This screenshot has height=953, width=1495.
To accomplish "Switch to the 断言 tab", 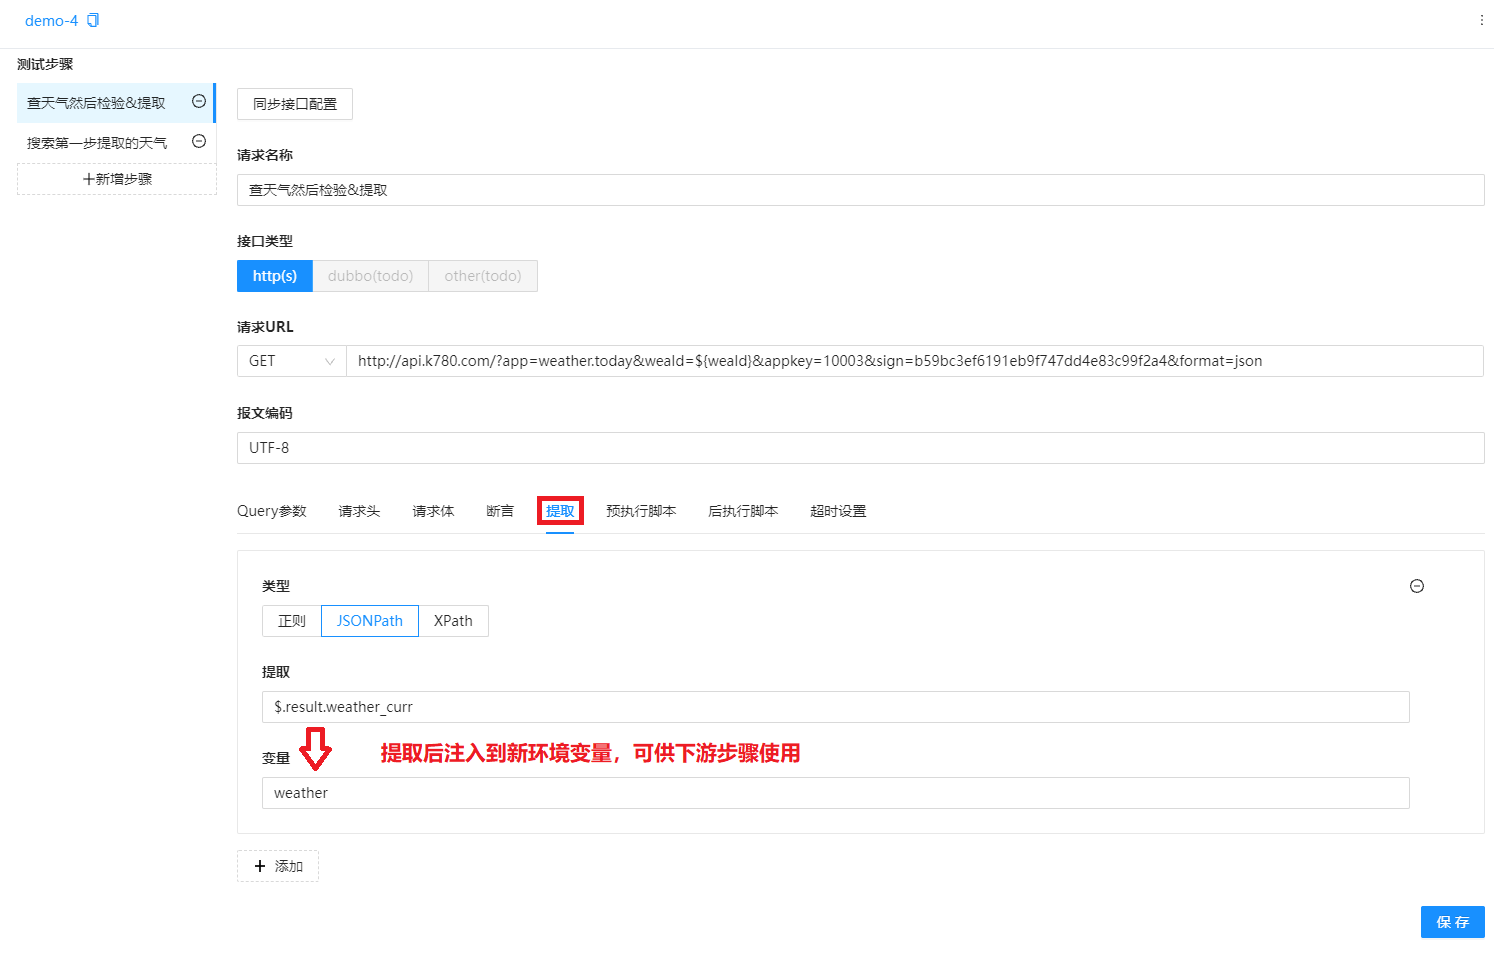I will click(499, 511).
